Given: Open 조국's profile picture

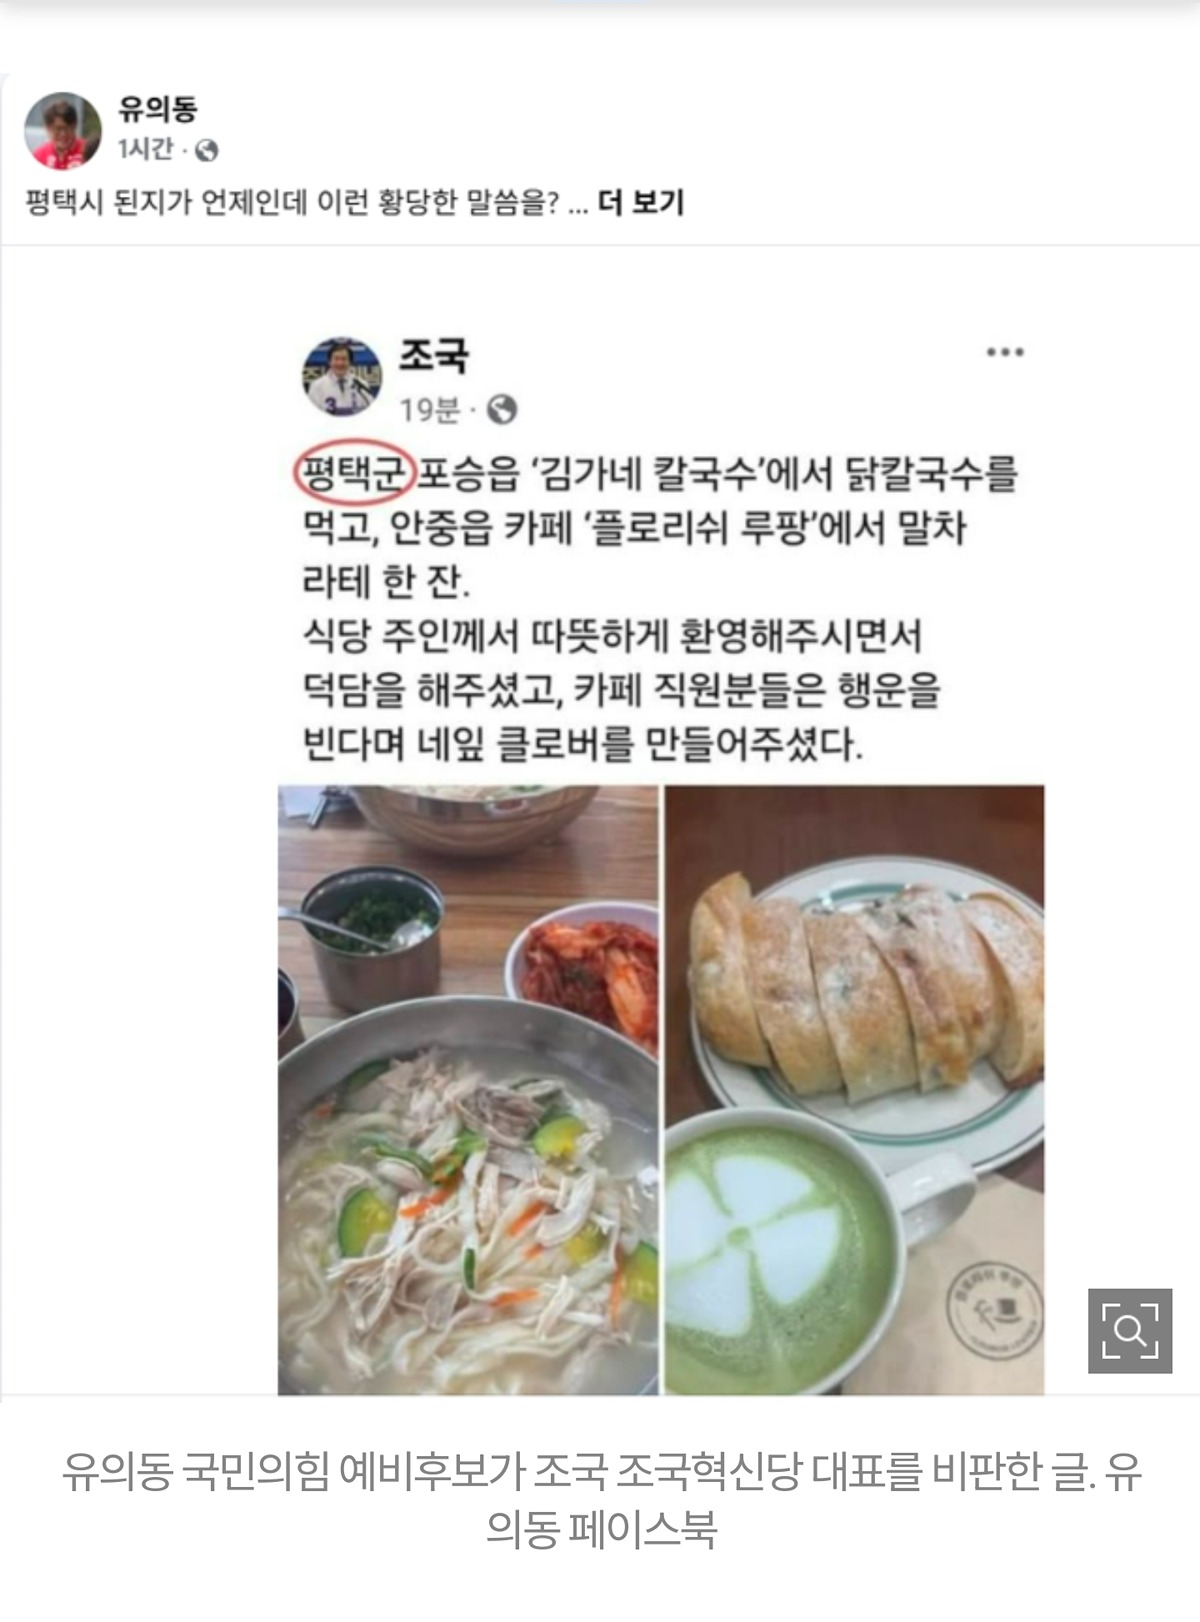Looking at the screenshot, I should (x=342, y=376).
